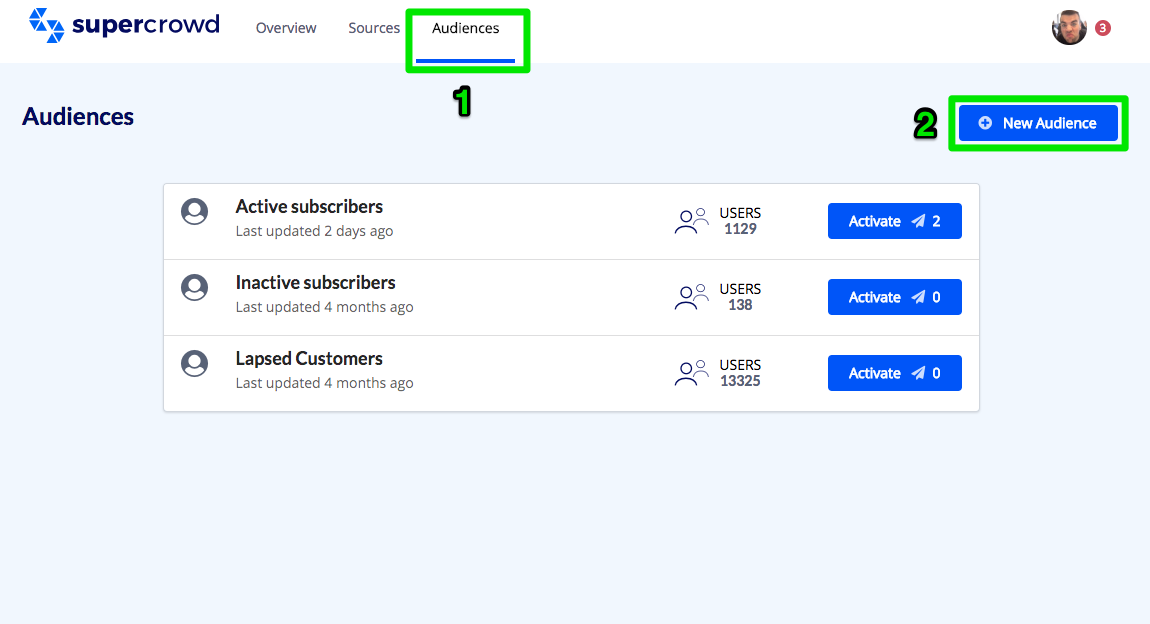Viewport: 1150px width, 624px height.
Task: Click paper plane icon in Active subscribers Activate
Action: tap(918, 221)
